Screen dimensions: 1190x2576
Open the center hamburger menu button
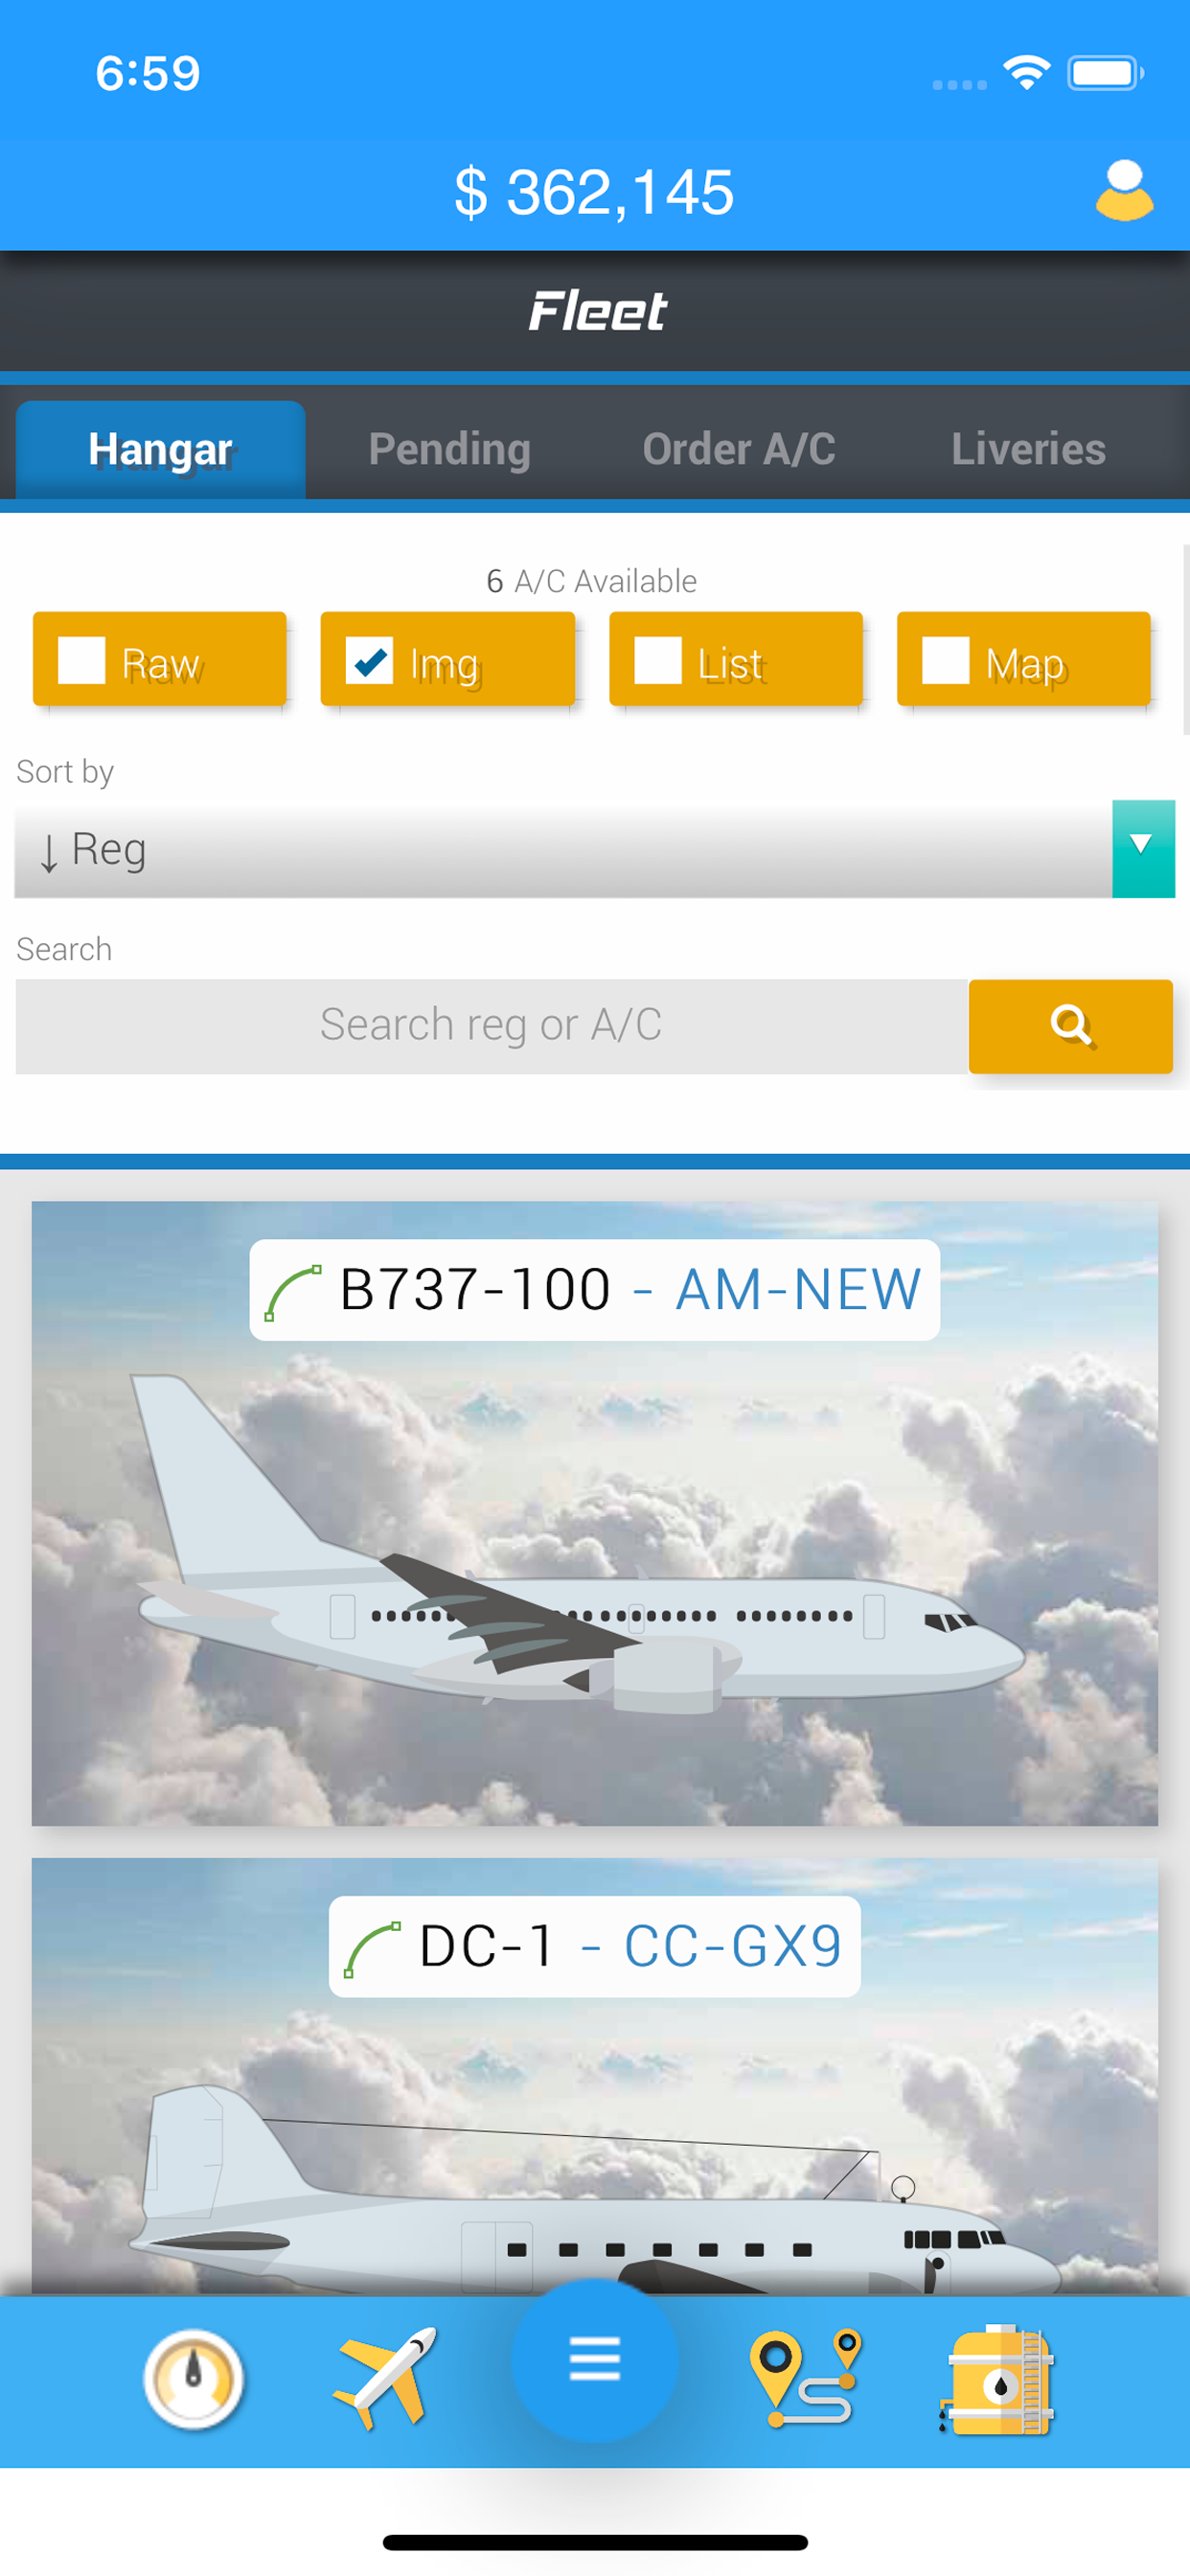pos(595,2360)
